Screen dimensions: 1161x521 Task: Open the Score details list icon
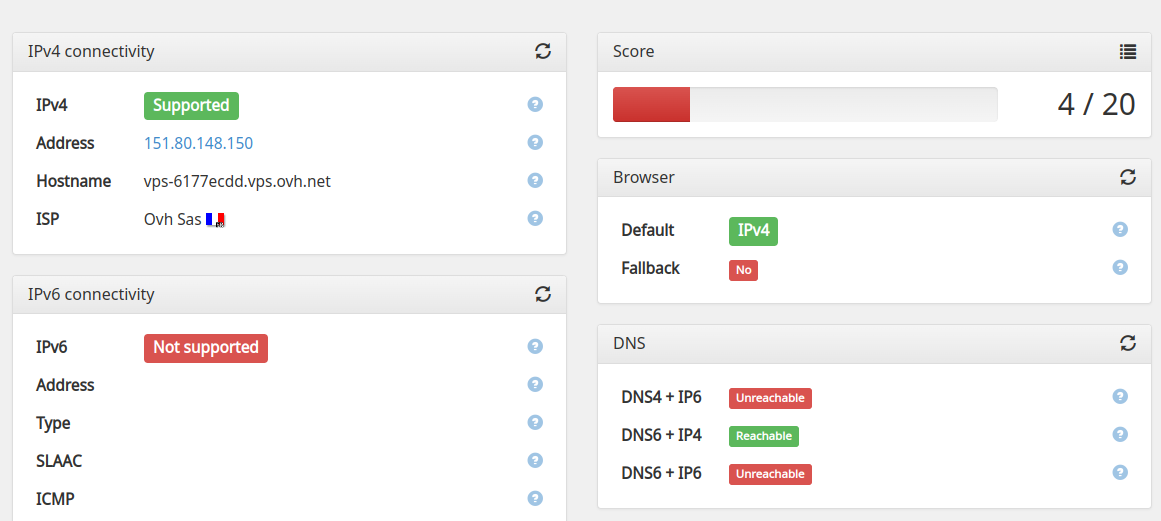(x=1128, y=51)
